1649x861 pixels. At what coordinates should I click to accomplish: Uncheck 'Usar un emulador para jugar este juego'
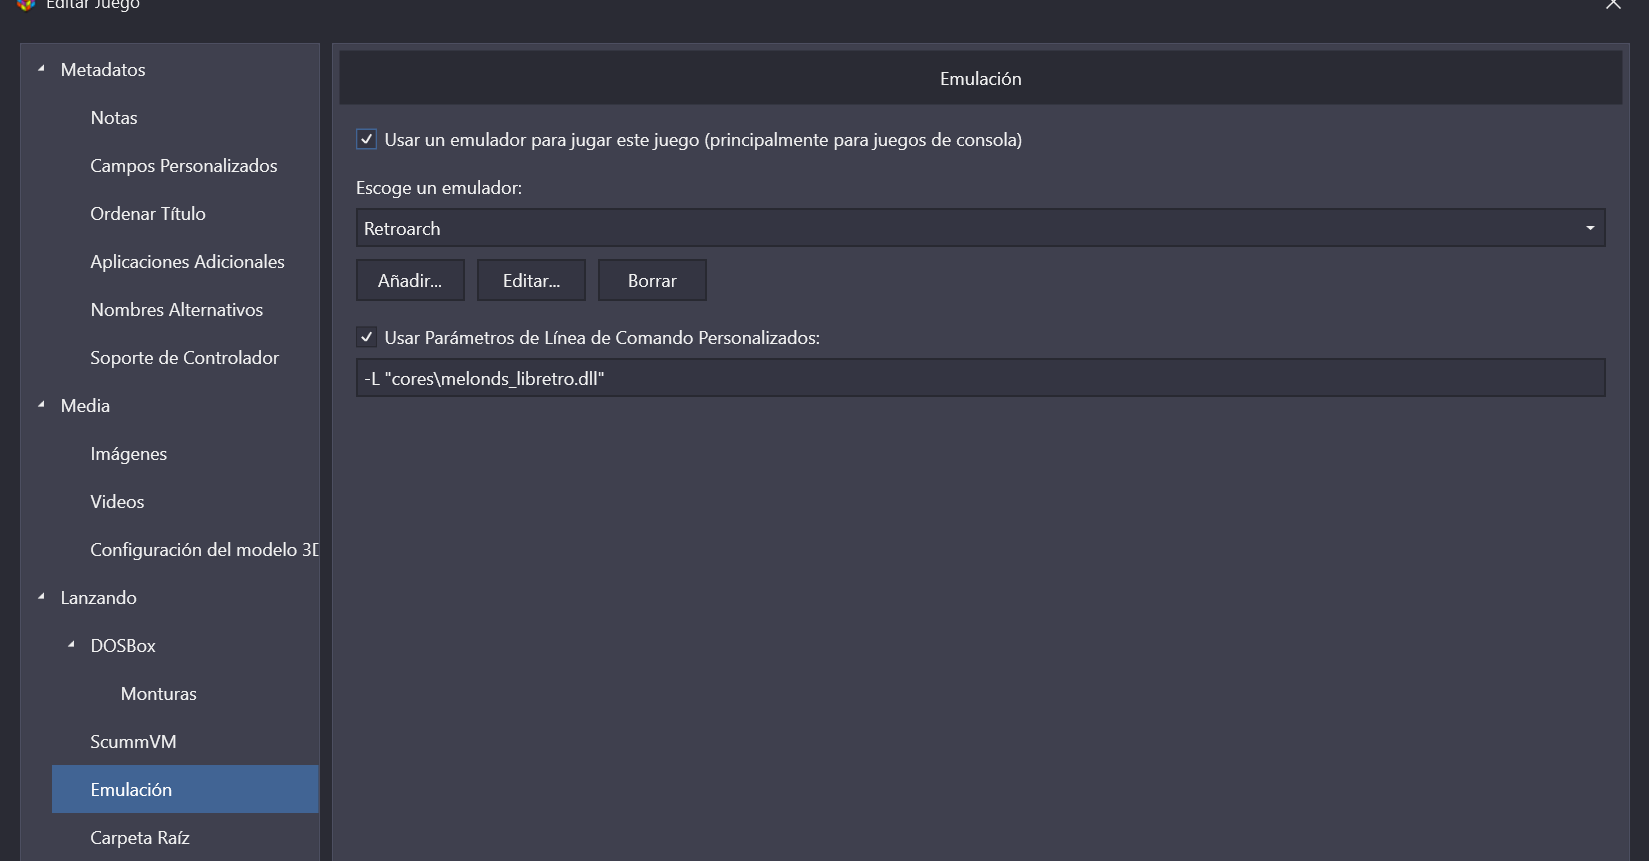pos(366,140)
